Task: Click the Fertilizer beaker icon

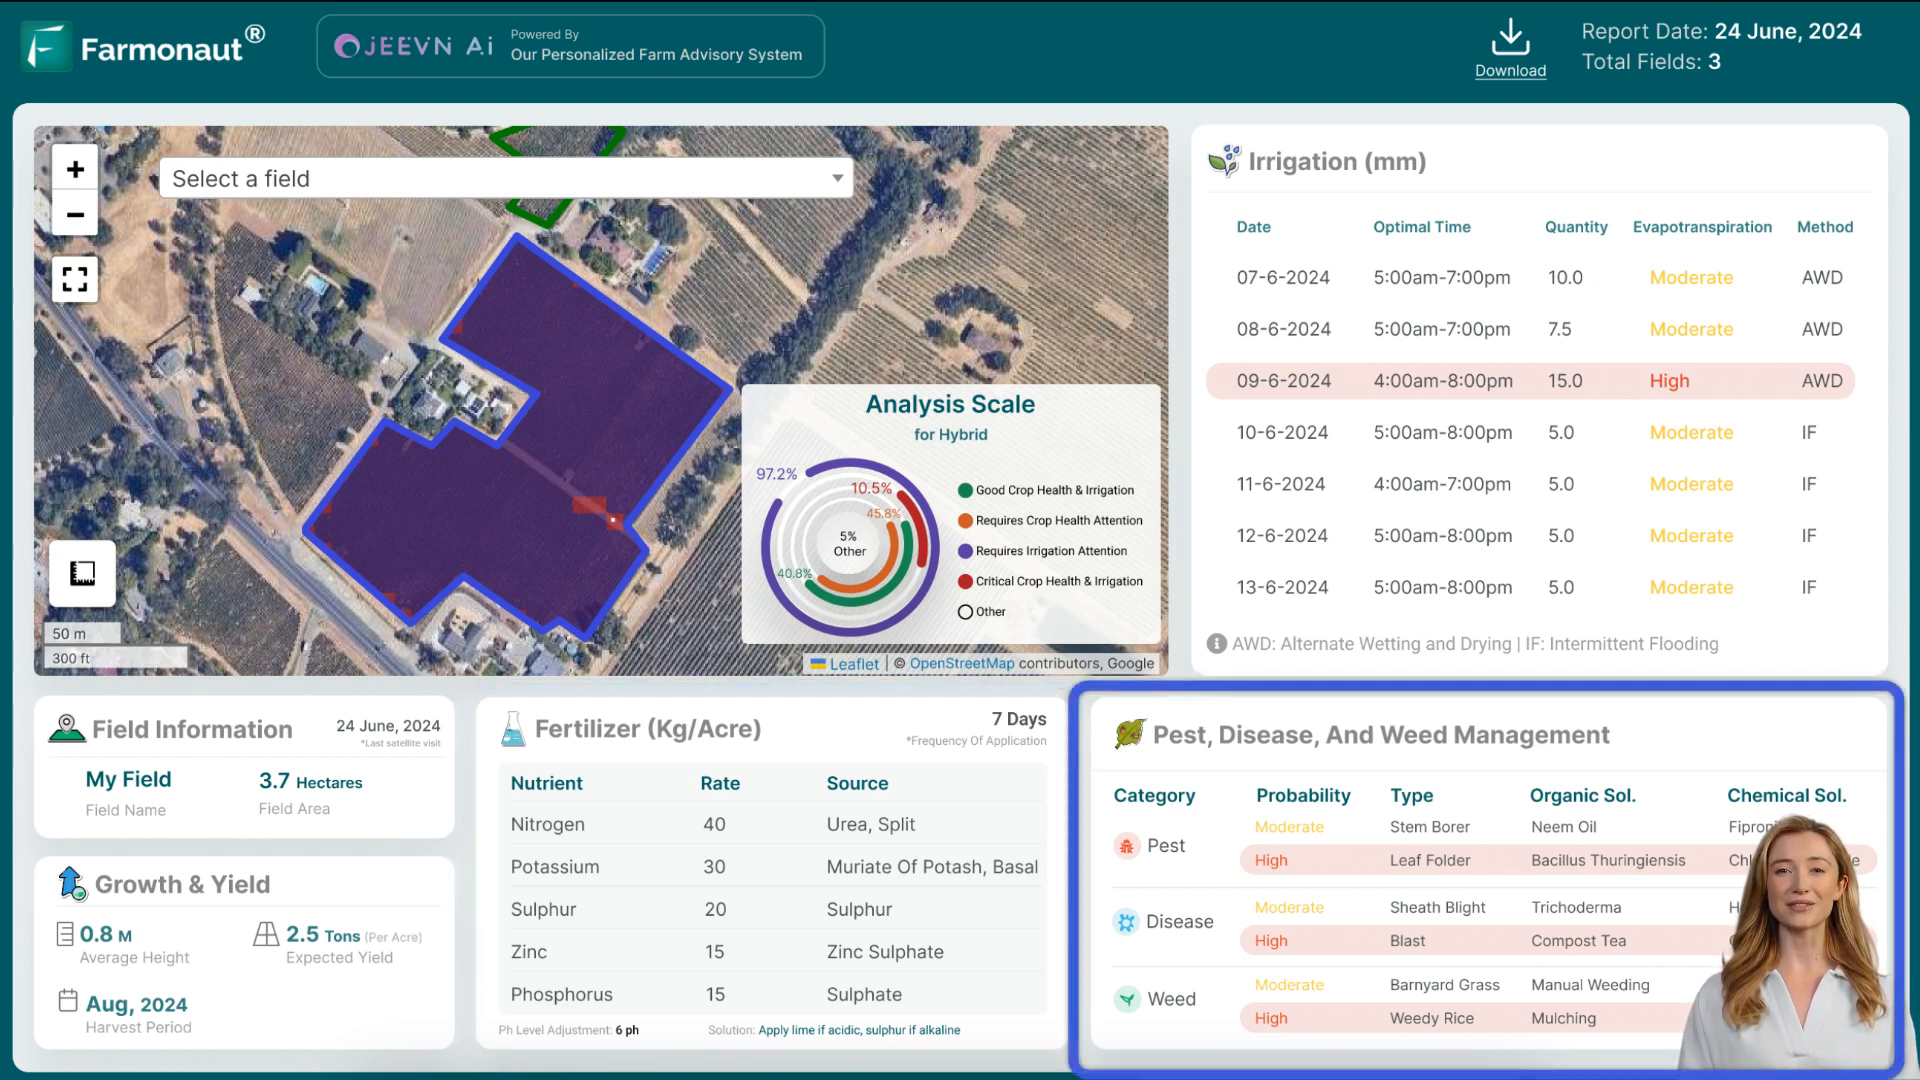Action: tap(512, 728)
